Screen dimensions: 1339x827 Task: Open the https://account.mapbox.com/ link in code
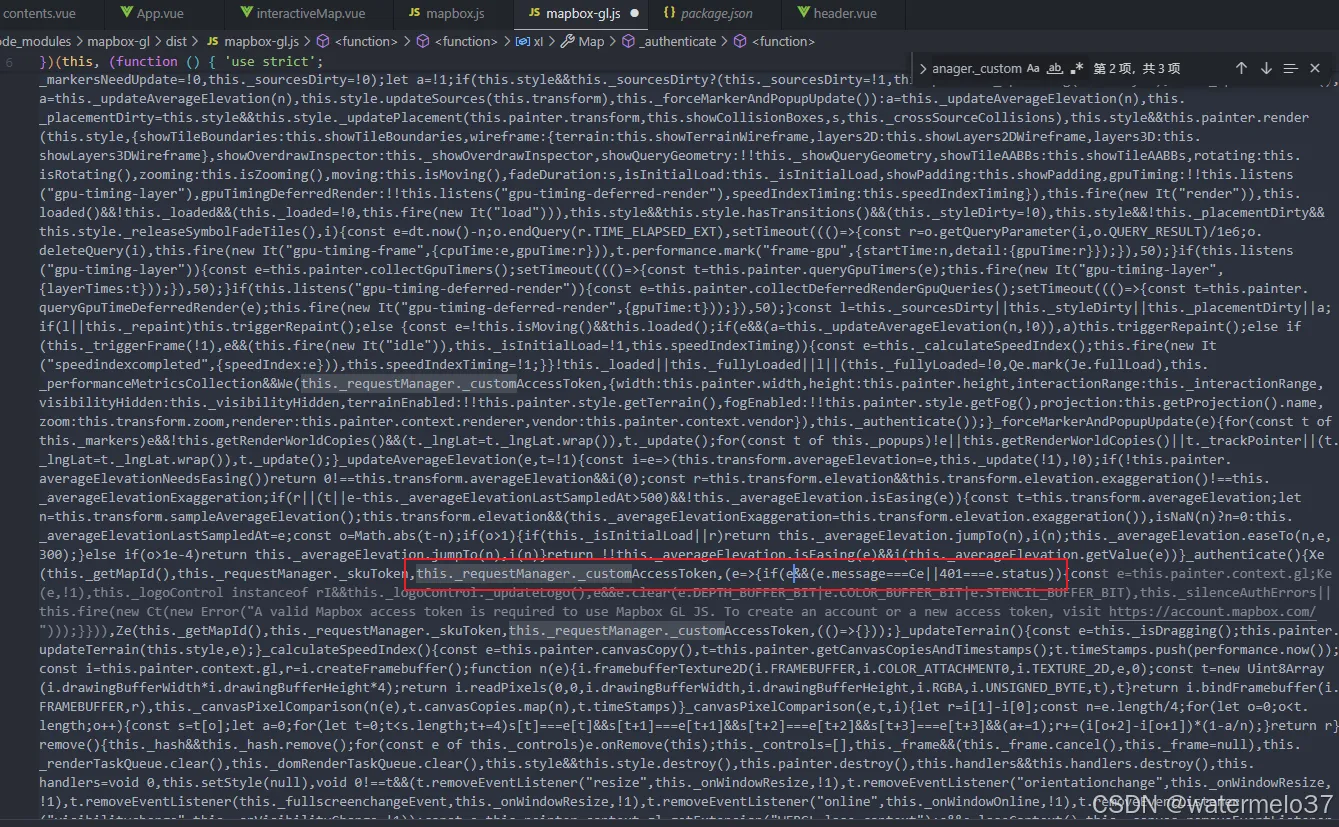pos(1212,611)
